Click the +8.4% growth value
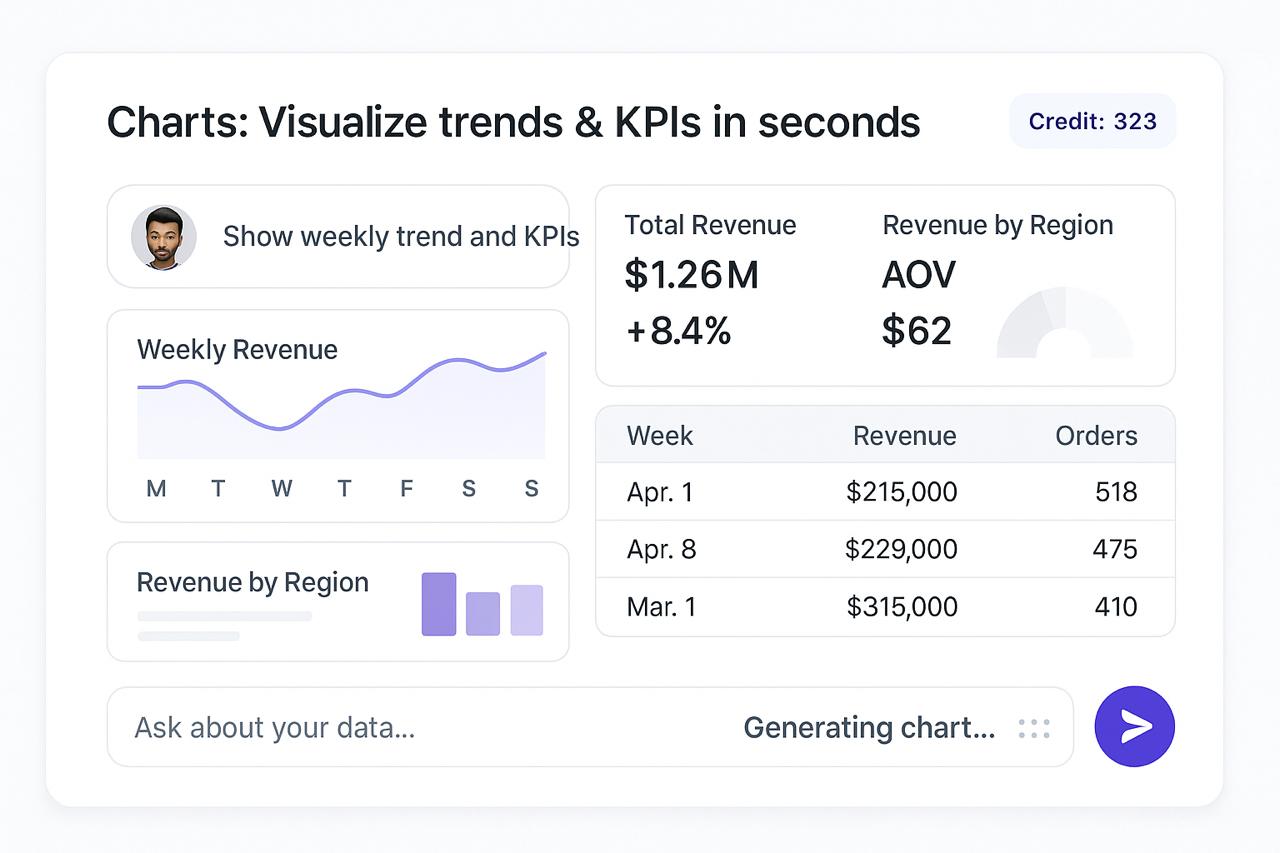 point(679,331)
